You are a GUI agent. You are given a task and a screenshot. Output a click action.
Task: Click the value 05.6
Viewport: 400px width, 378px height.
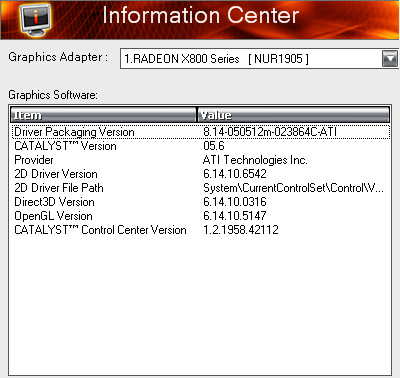[x=214, y=146]
